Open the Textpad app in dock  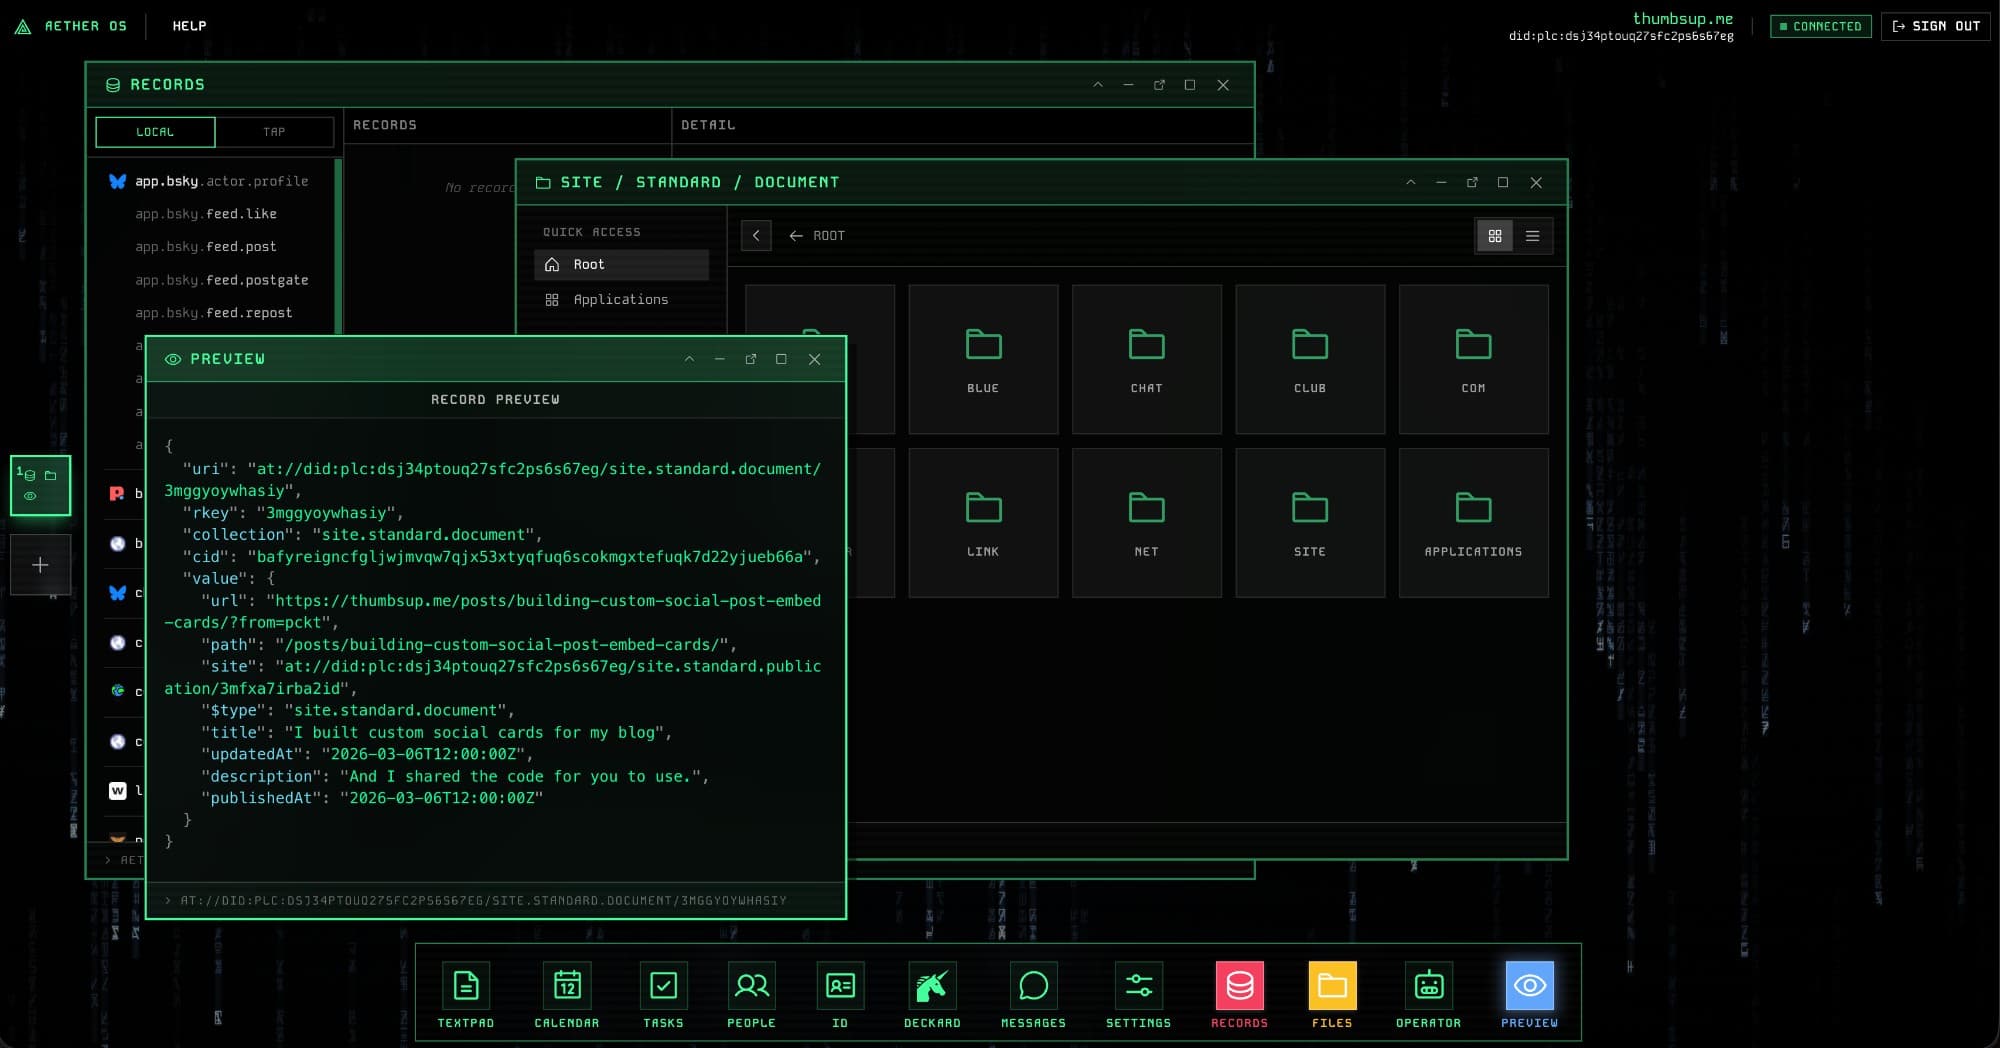click(x=465, y=986)
